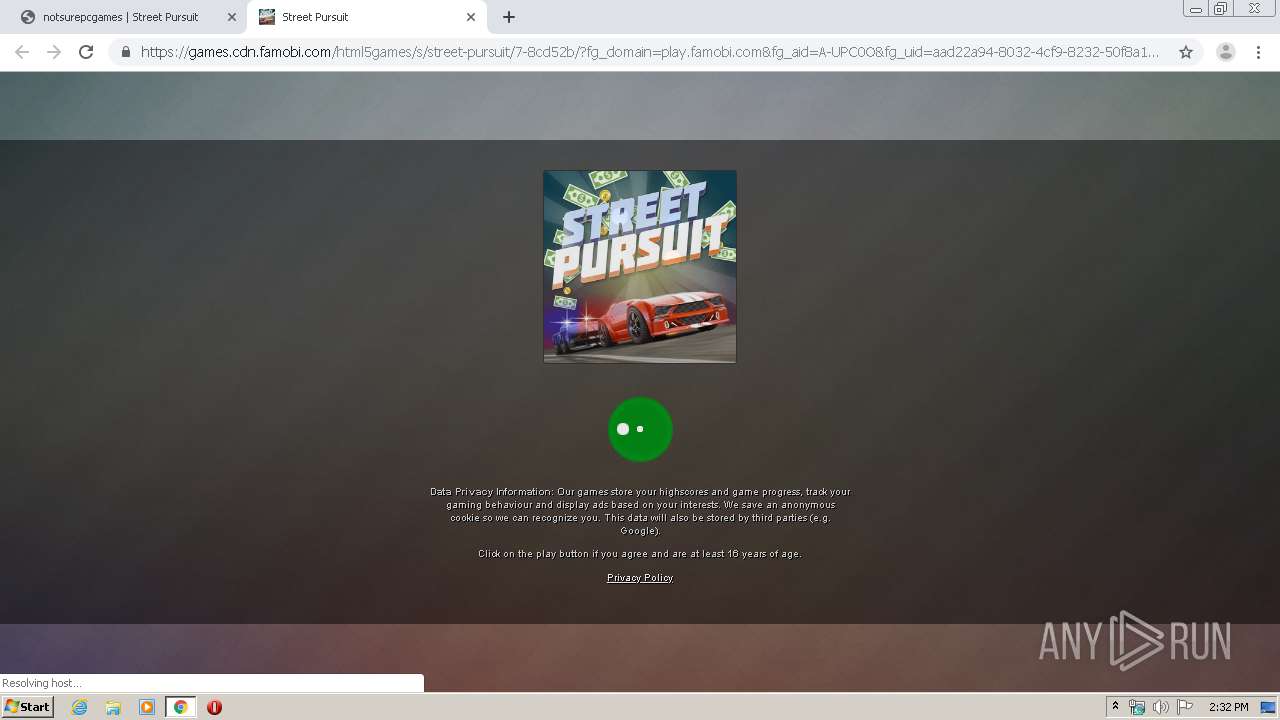This screenshot has height=720, width=1280.
Task: Select the Chrome taskbar button
Action: (x=181, y=707)
